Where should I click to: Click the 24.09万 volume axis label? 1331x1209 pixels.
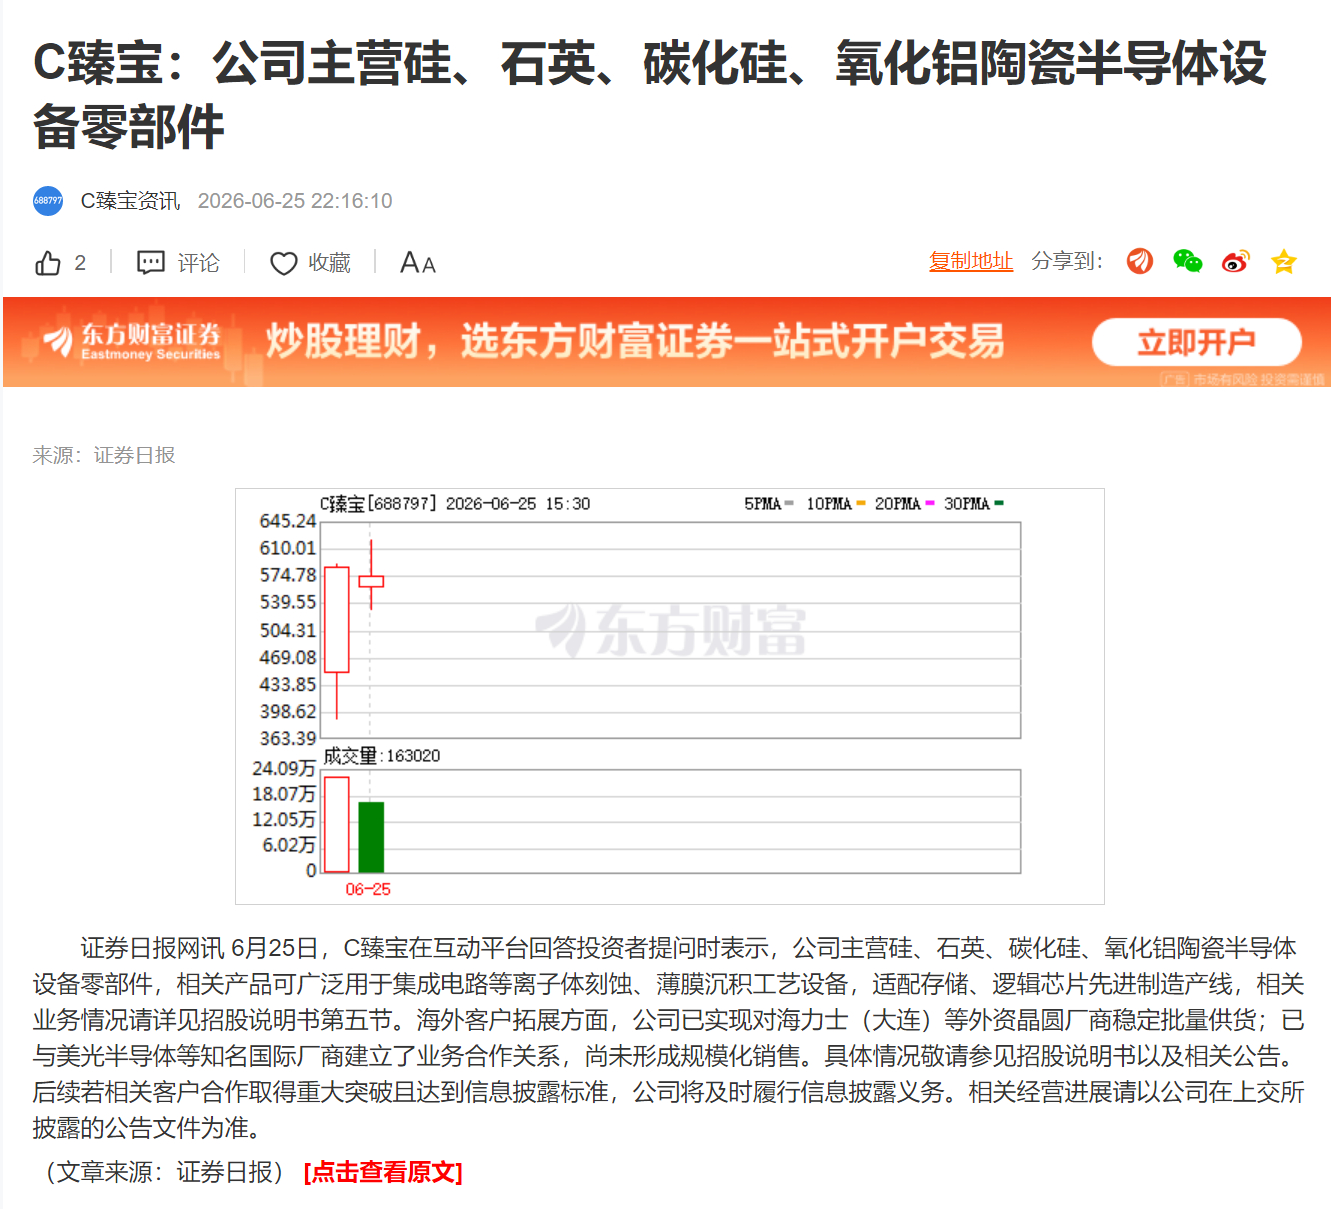point(284,768)
